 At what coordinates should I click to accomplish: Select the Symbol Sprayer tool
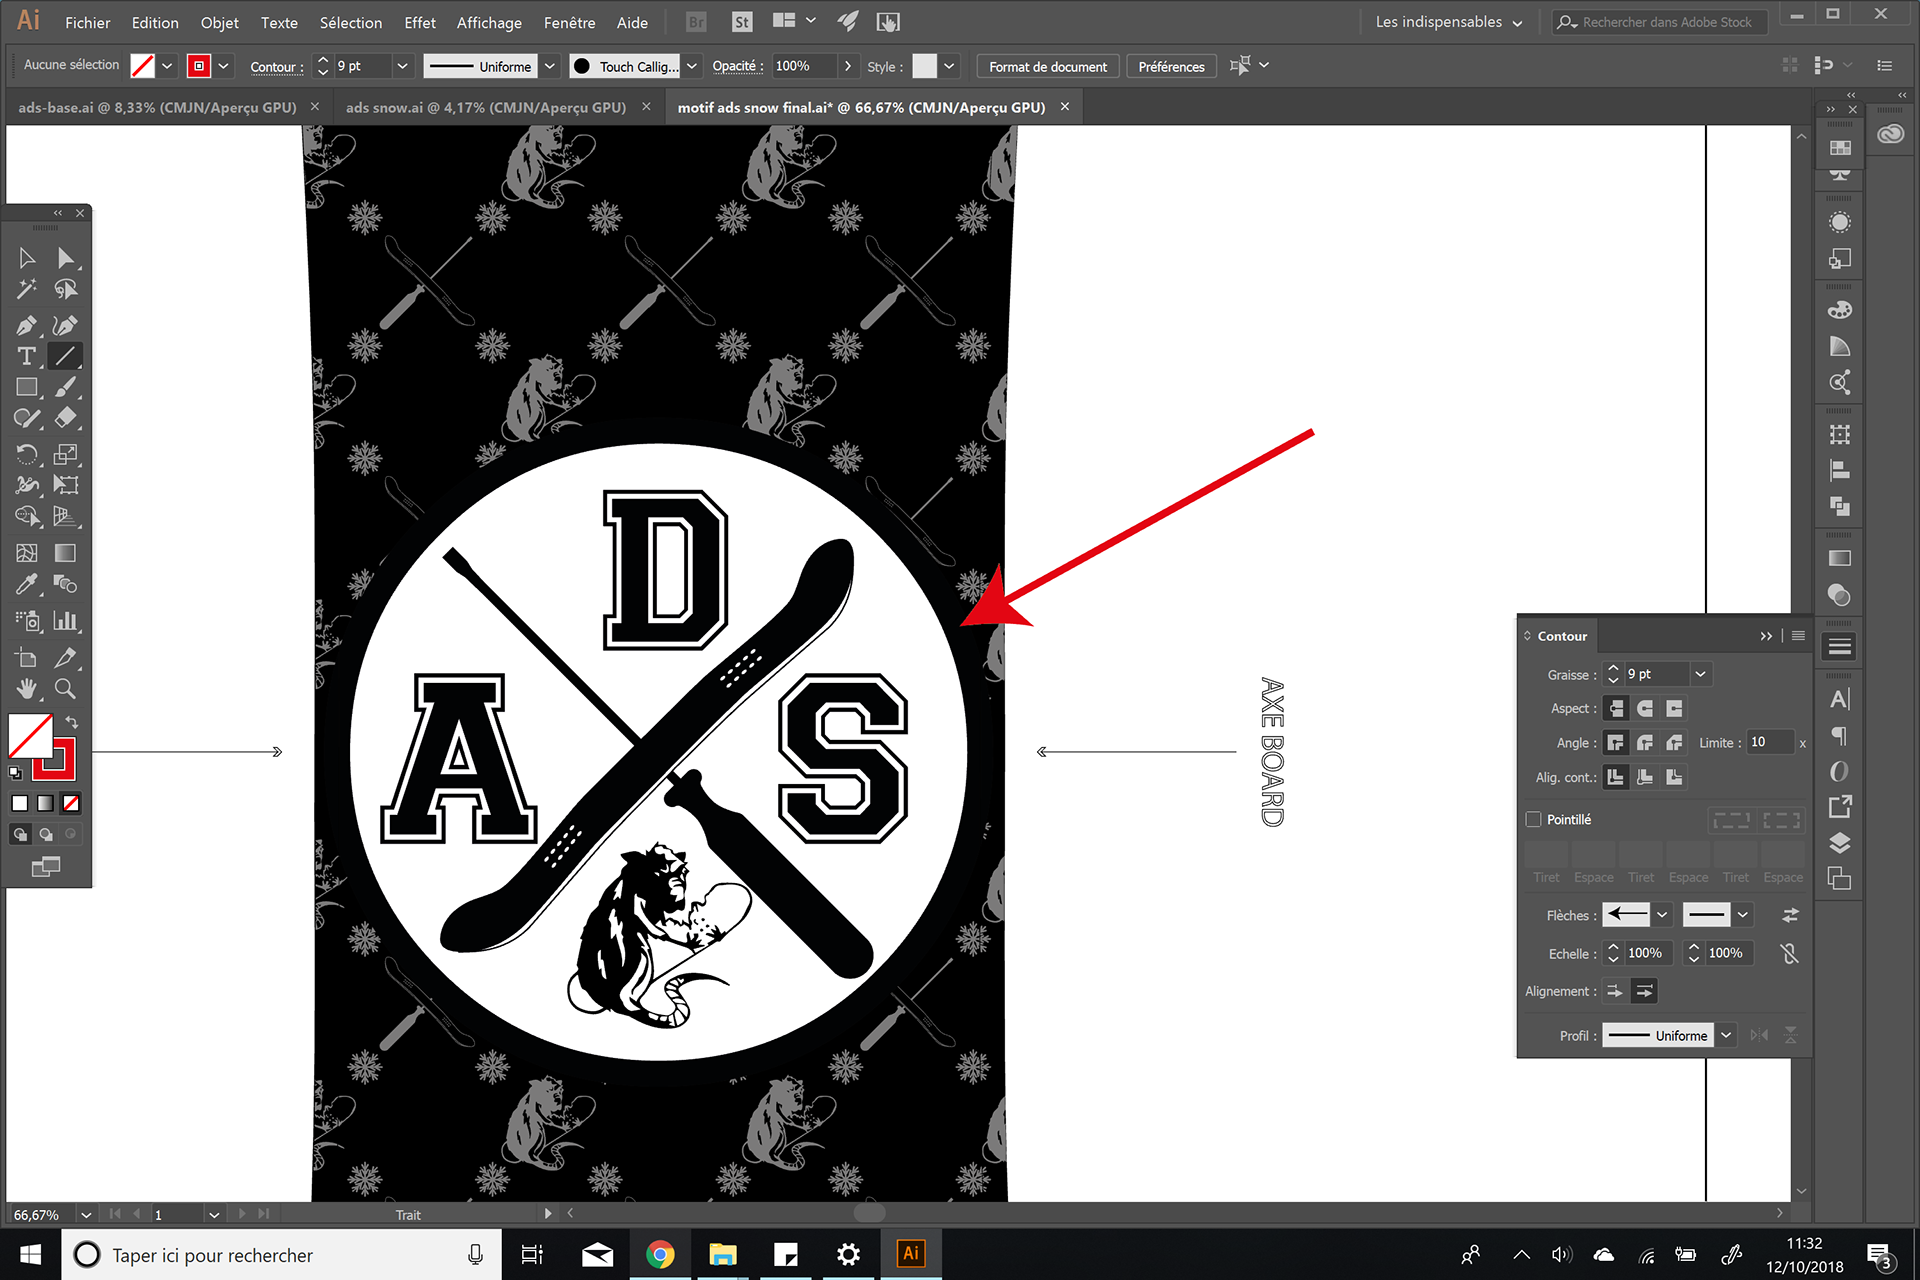[x=27, y=621]
